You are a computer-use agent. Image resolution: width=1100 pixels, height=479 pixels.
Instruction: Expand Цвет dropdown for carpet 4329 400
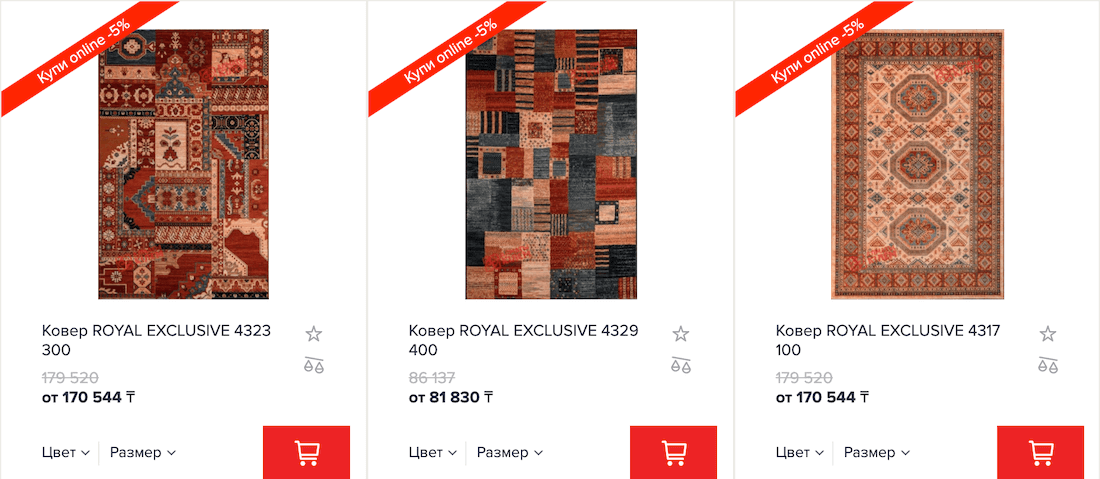click(433, 452)
